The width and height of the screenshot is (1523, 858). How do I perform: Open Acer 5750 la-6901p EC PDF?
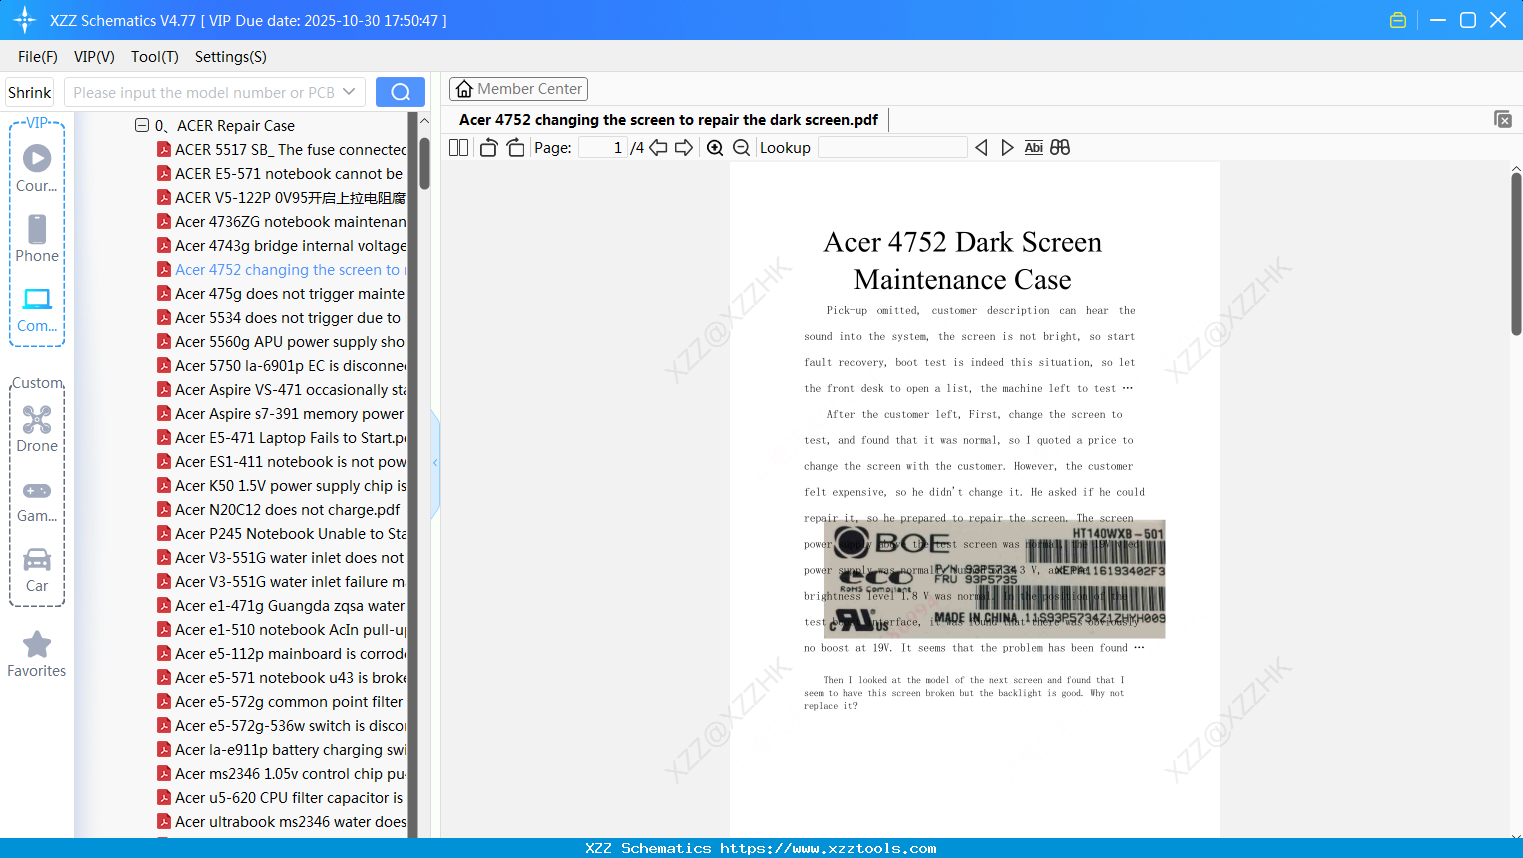pos(281,366)
